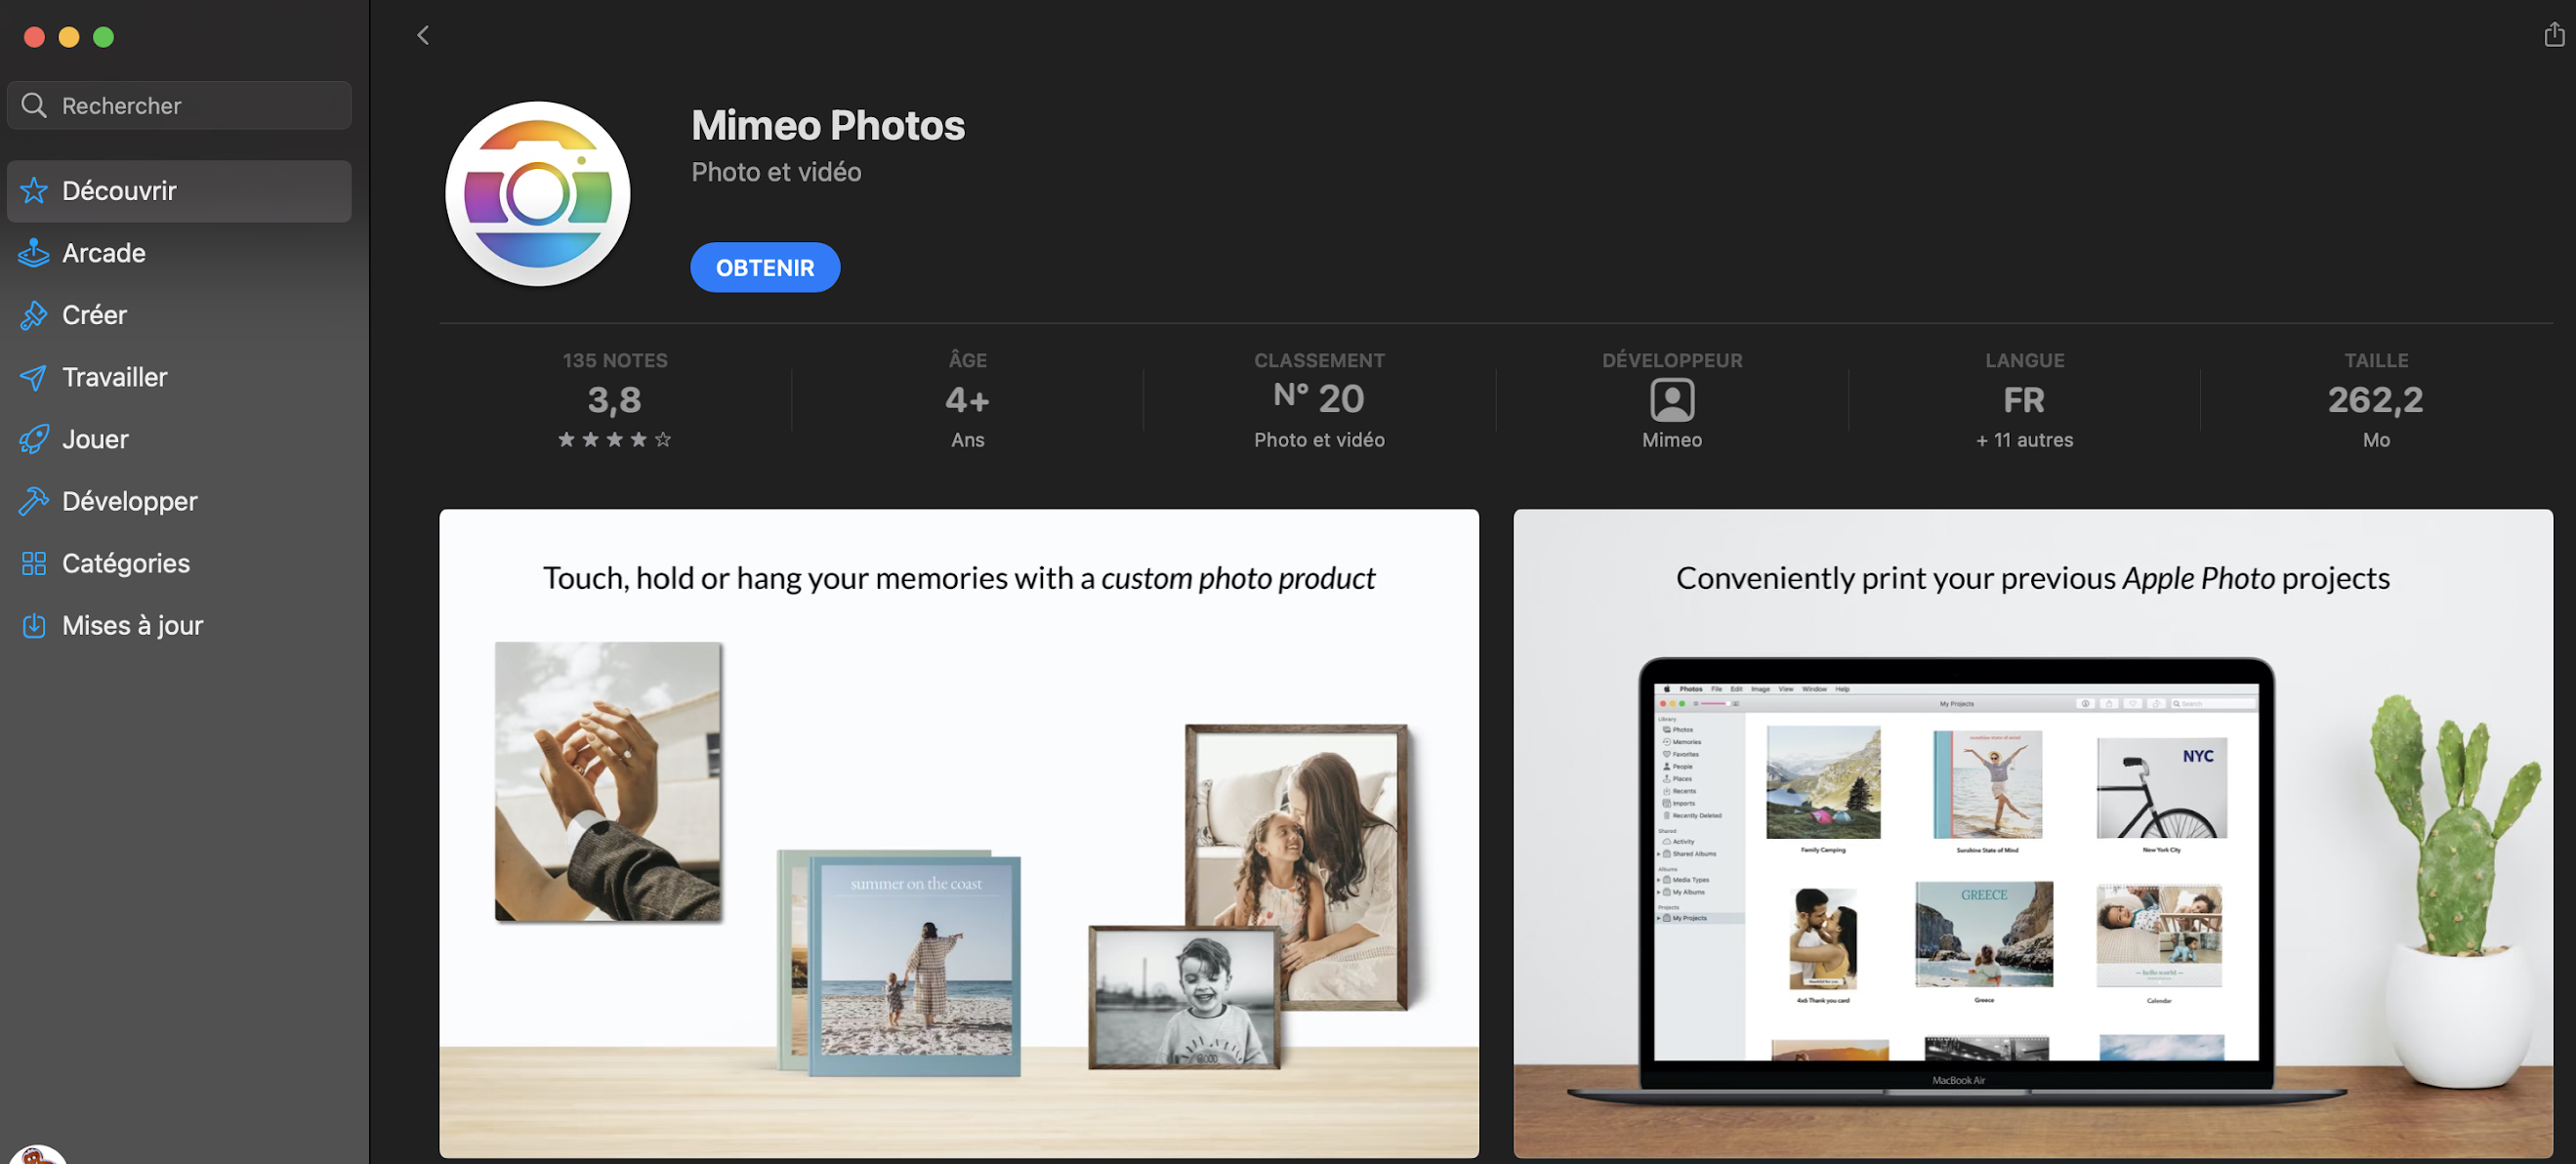Select the Arcade joystick icon
The height and width of the screenshot is (1164, 2576).
click(x=34, y=253)
